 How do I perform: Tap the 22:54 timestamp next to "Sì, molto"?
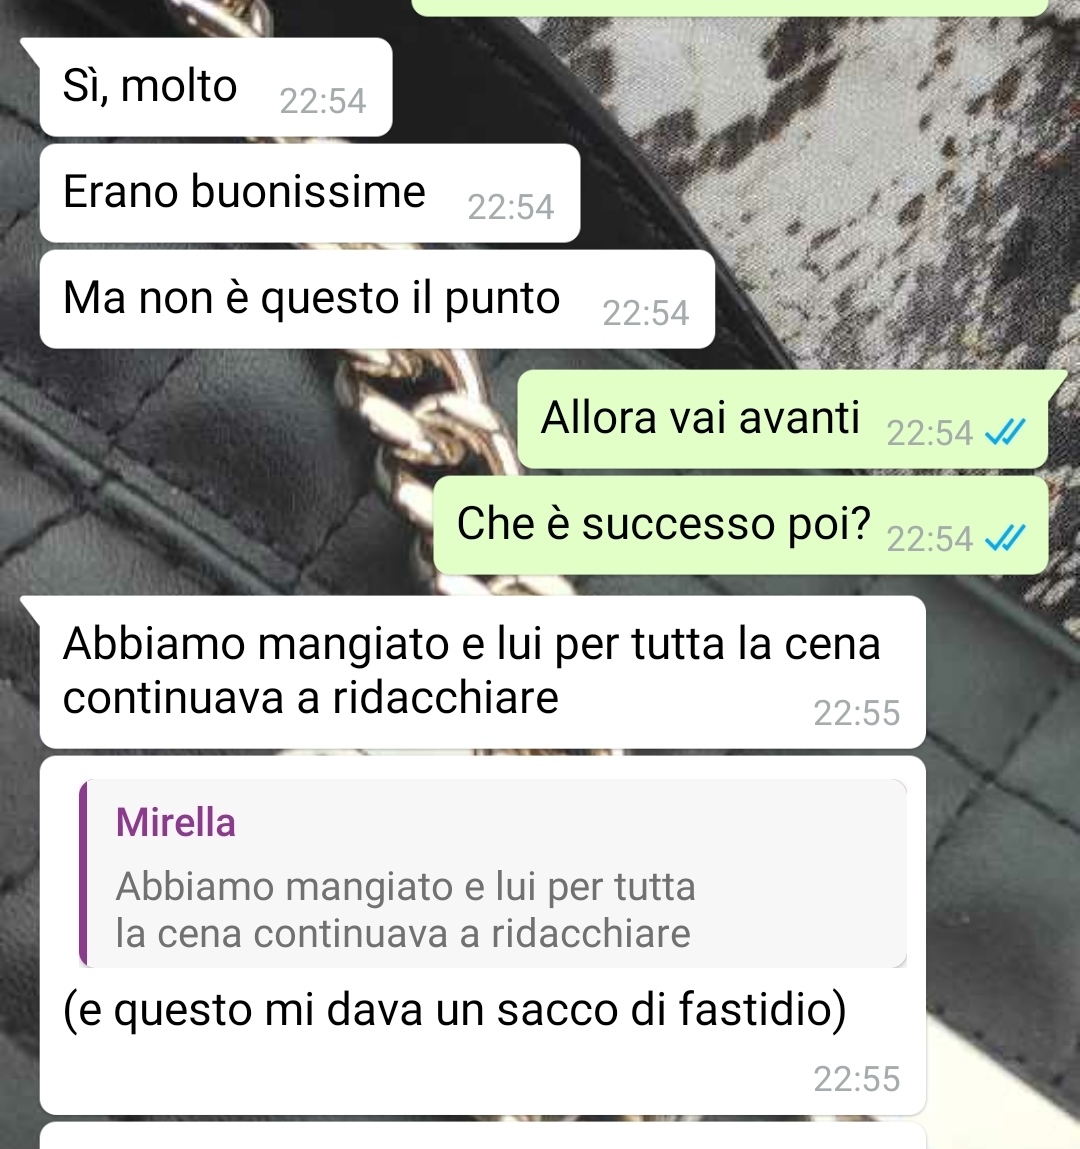(322, 100)
